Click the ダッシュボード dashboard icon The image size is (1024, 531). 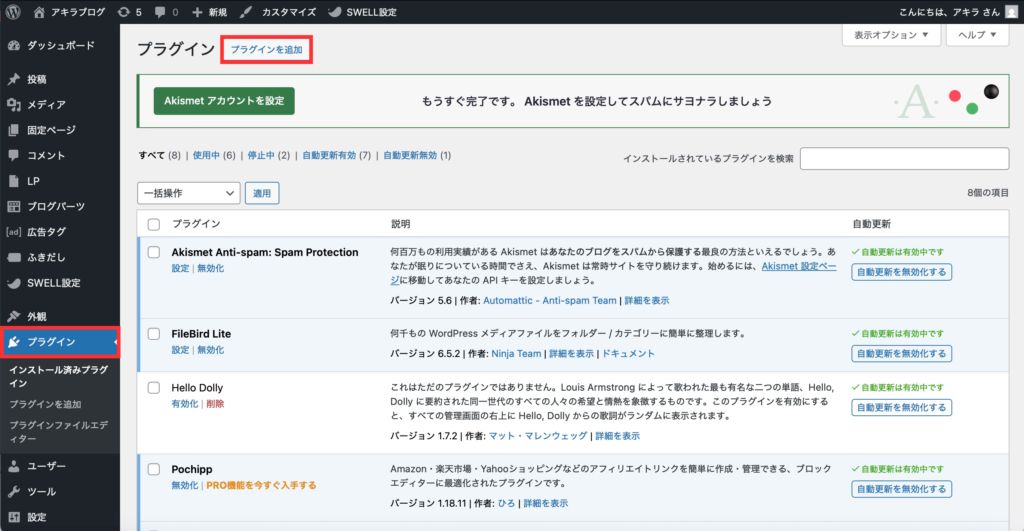click(x=13, y=45)
